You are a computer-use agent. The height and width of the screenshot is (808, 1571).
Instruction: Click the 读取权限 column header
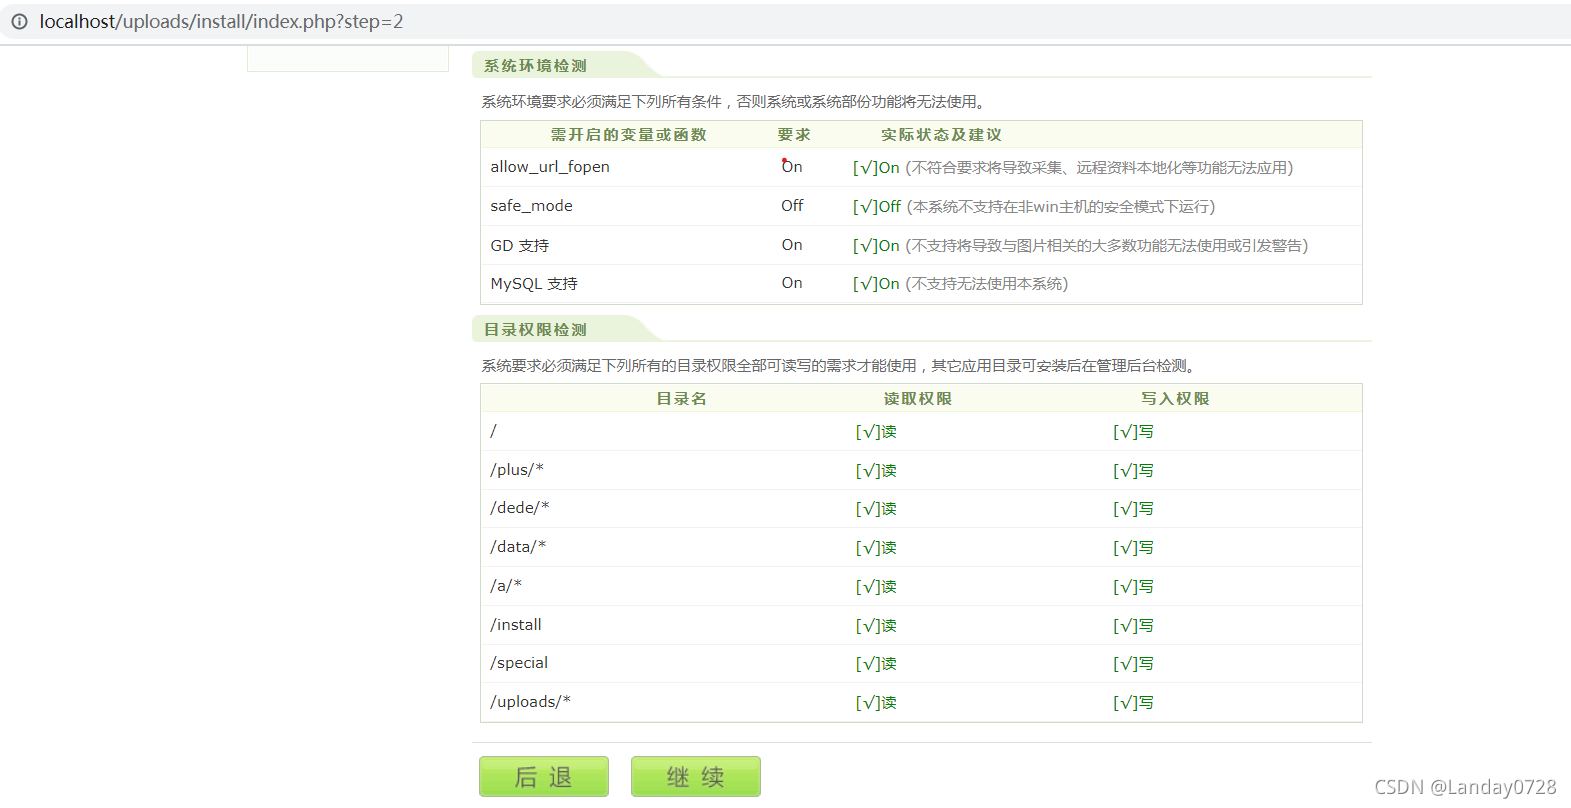click(917, 399)
